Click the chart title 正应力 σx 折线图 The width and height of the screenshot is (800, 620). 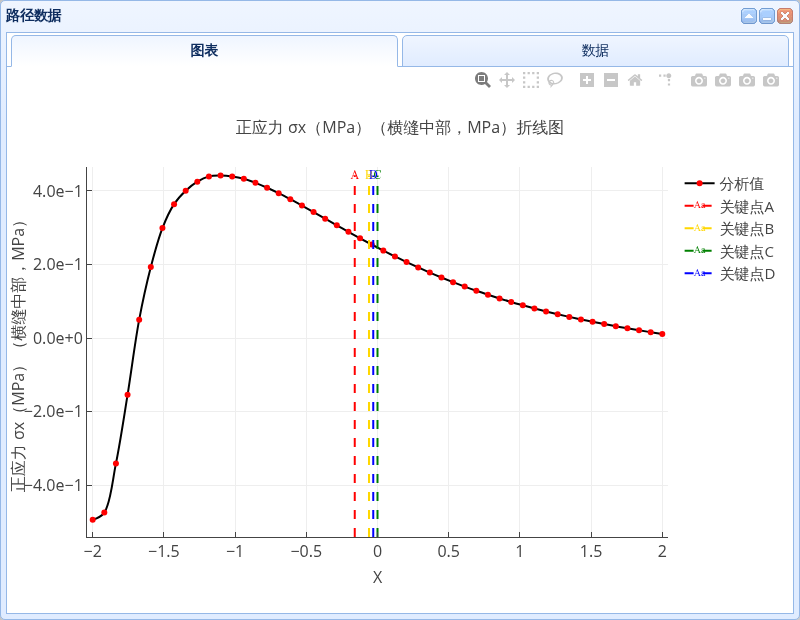pyautogui.click(x=399, y=127)
